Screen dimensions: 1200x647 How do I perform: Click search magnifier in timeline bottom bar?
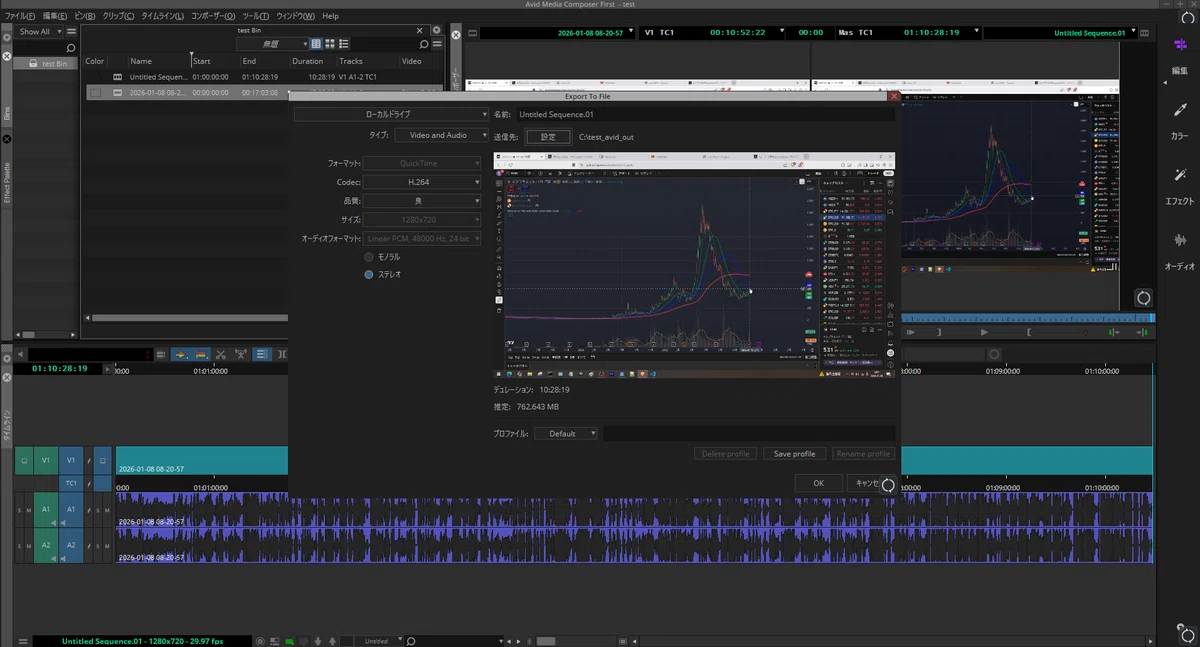click(411, 641)
